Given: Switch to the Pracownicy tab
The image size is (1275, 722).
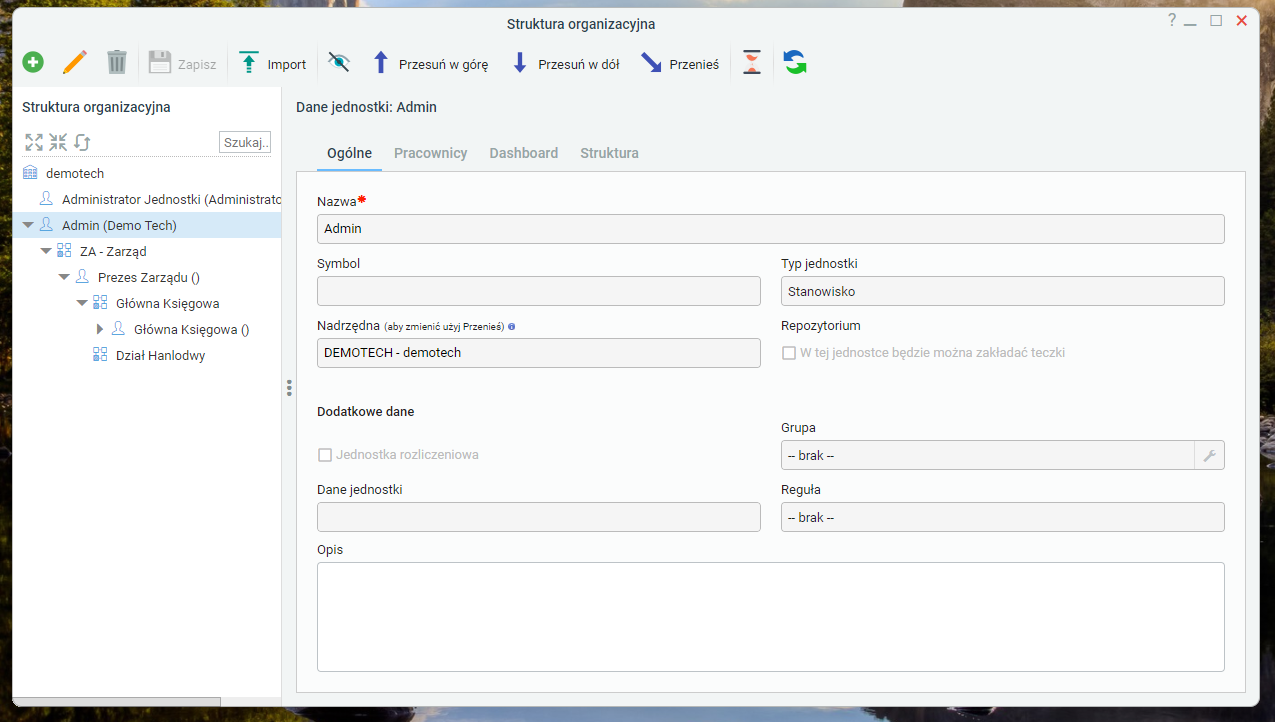Looking at the screenshot, I should pos(430,153).
